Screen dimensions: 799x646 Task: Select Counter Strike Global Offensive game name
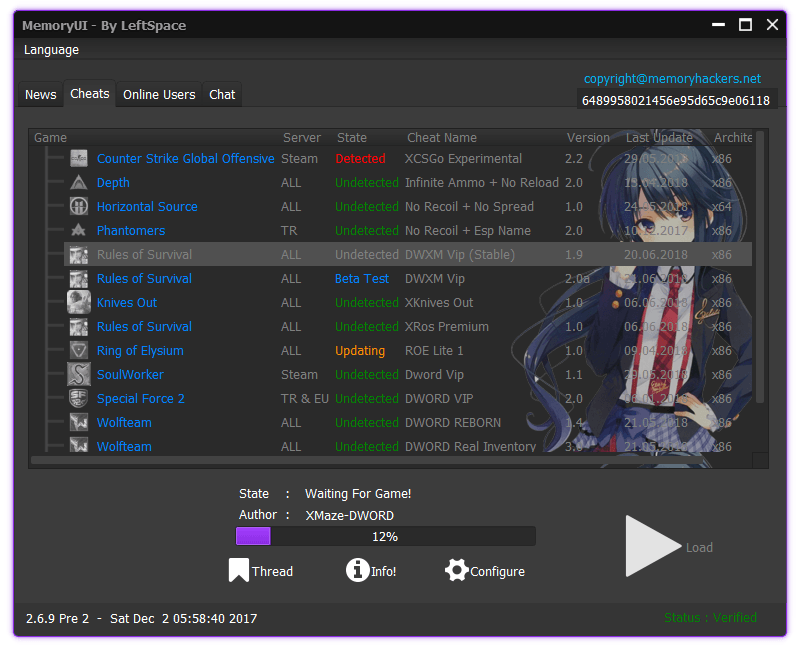[185, 158]
